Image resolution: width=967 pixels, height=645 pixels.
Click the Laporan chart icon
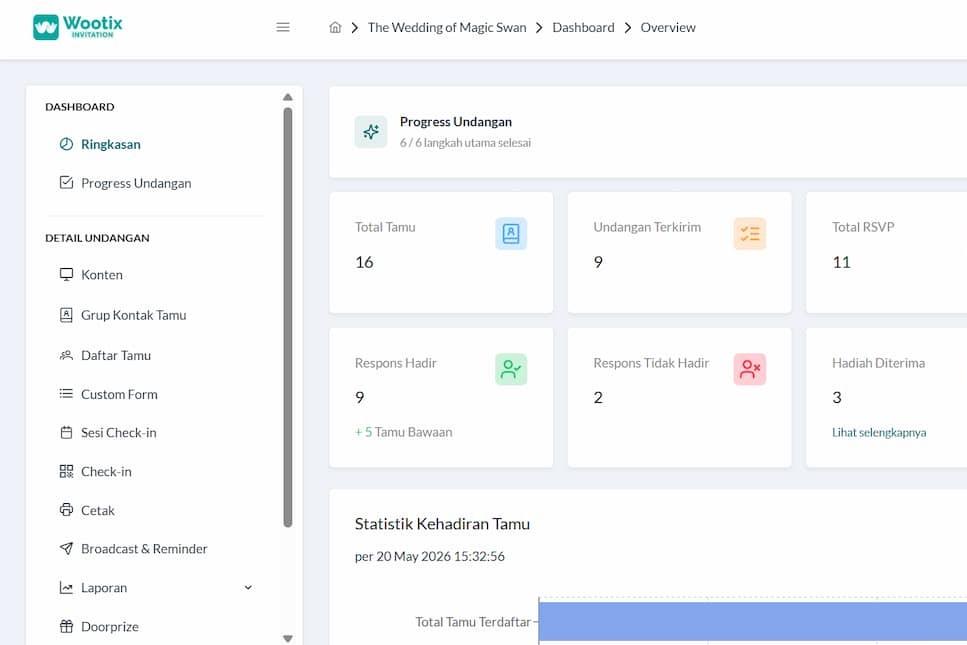coord(66,588)
